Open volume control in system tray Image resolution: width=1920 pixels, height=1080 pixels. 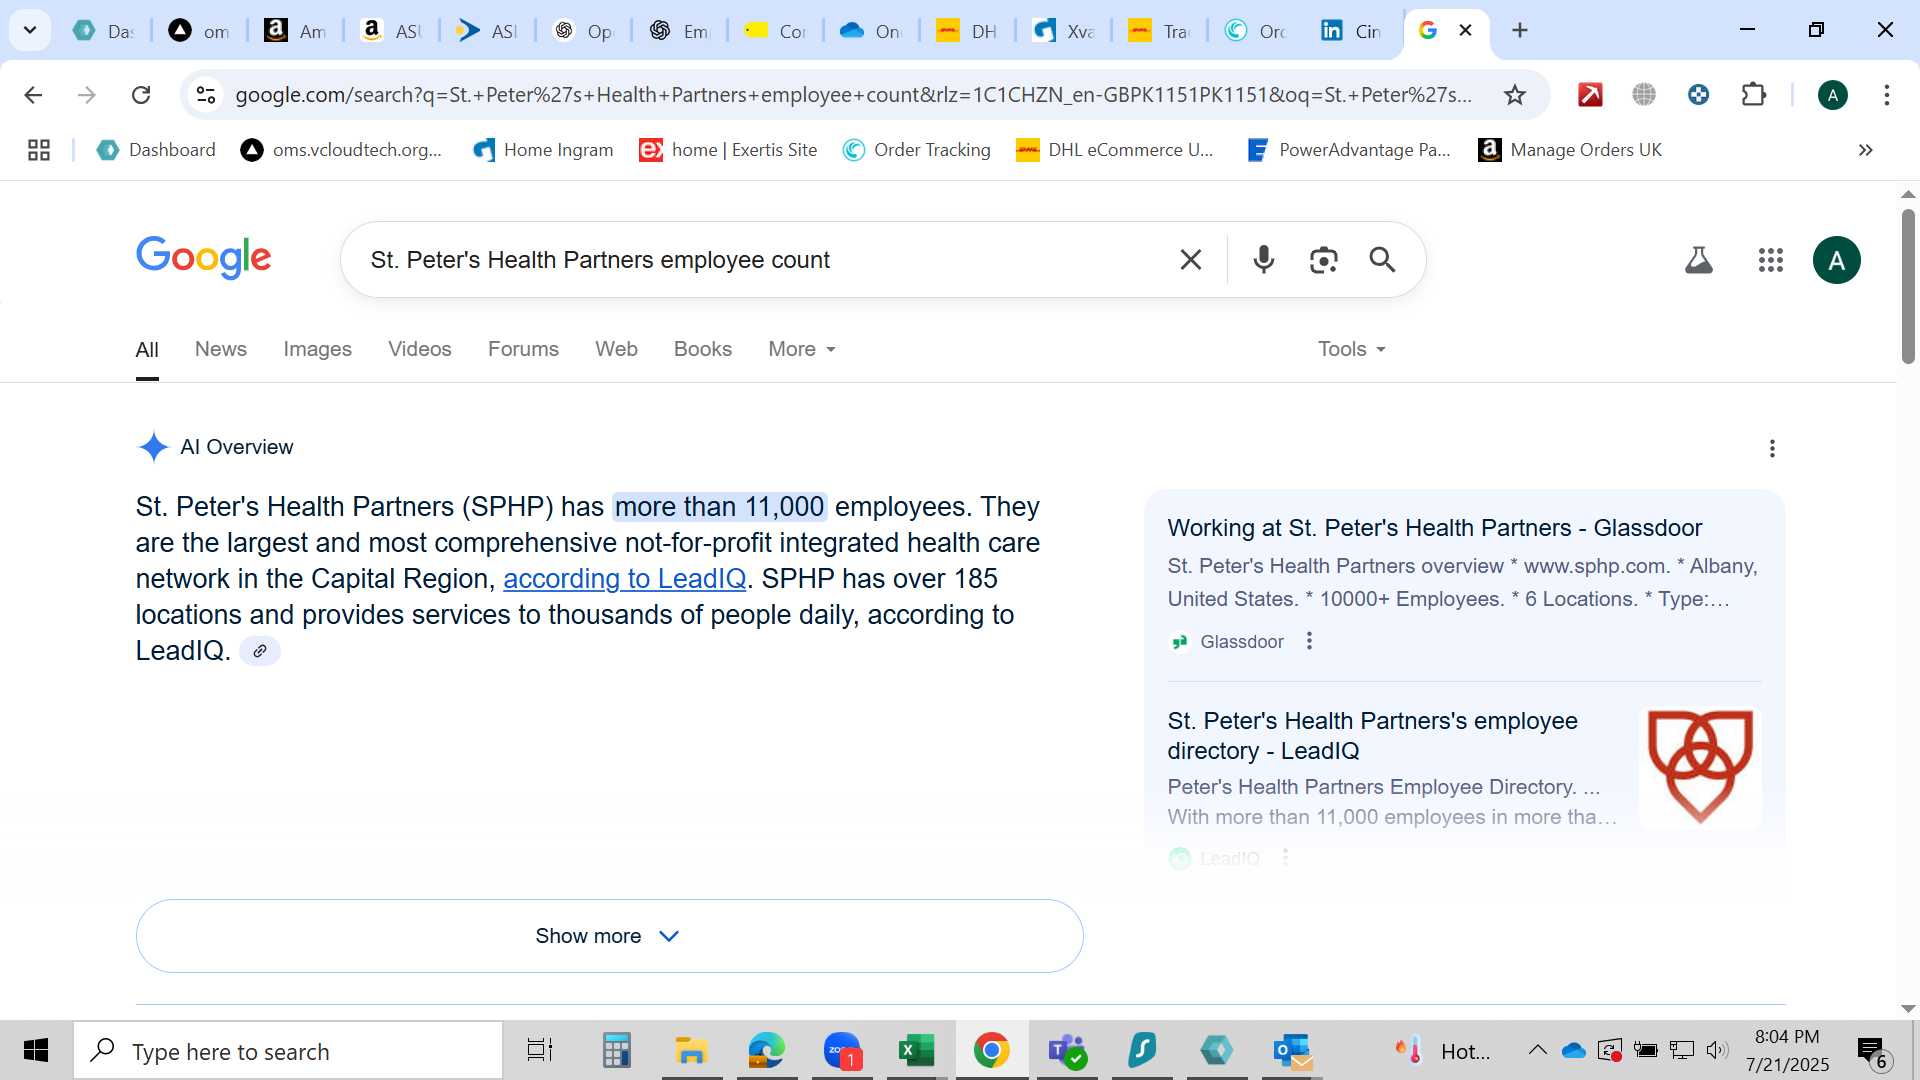click(x=1717, y=1050)
